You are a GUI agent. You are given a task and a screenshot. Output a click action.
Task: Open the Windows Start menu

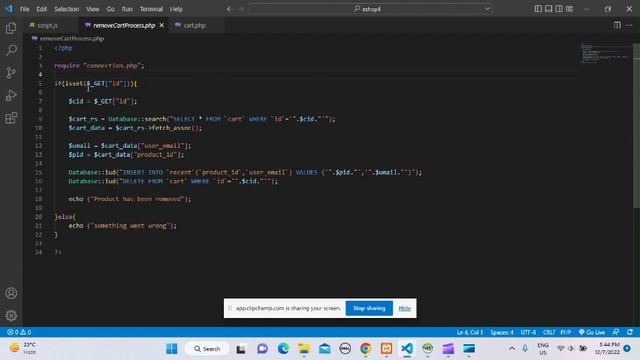tap(172, 349)
